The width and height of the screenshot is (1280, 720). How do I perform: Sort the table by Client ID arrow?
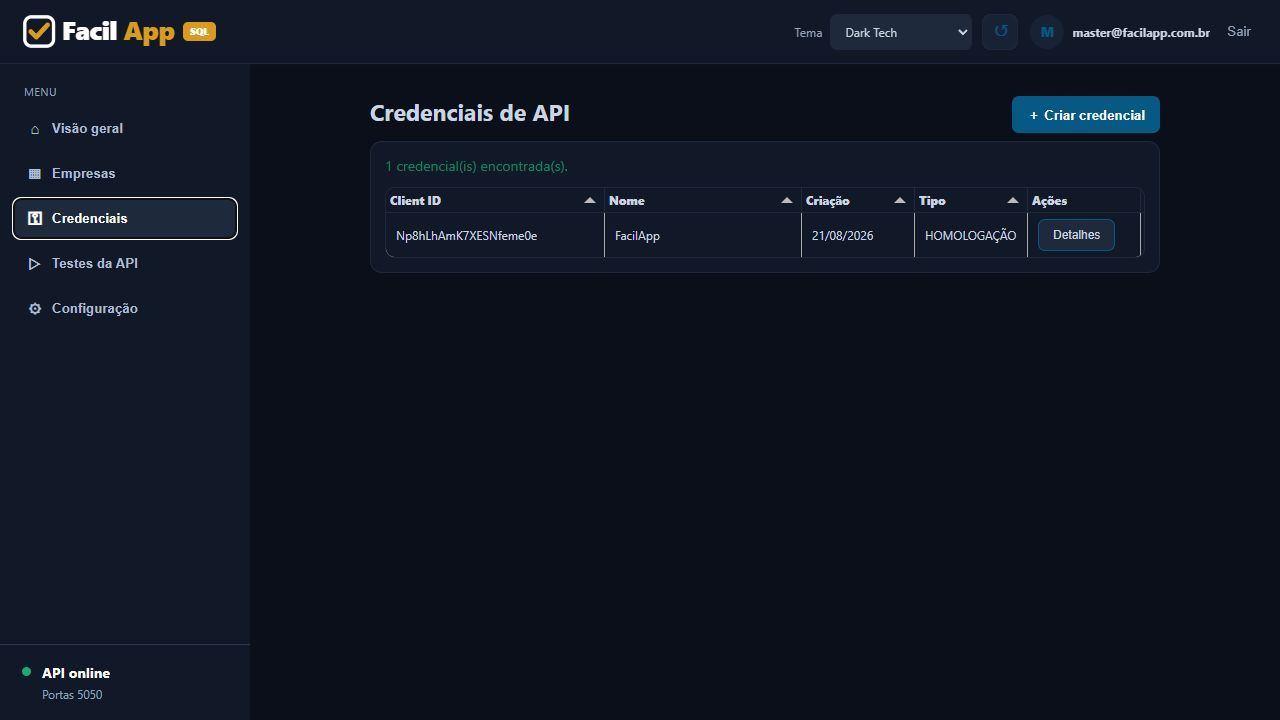click(590, 201)
